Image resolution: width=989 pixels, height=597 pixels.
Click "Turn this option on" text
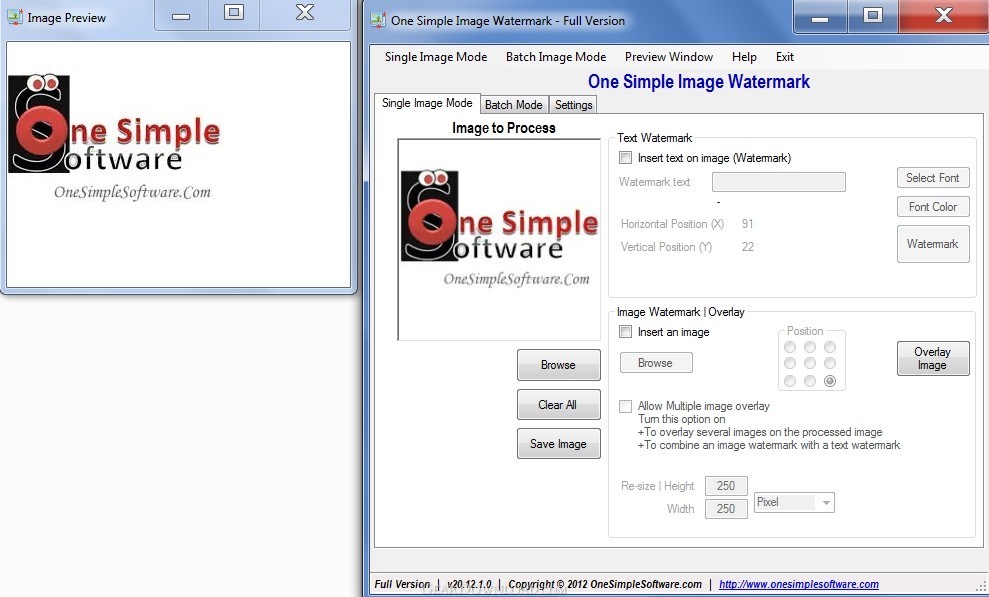682,419
